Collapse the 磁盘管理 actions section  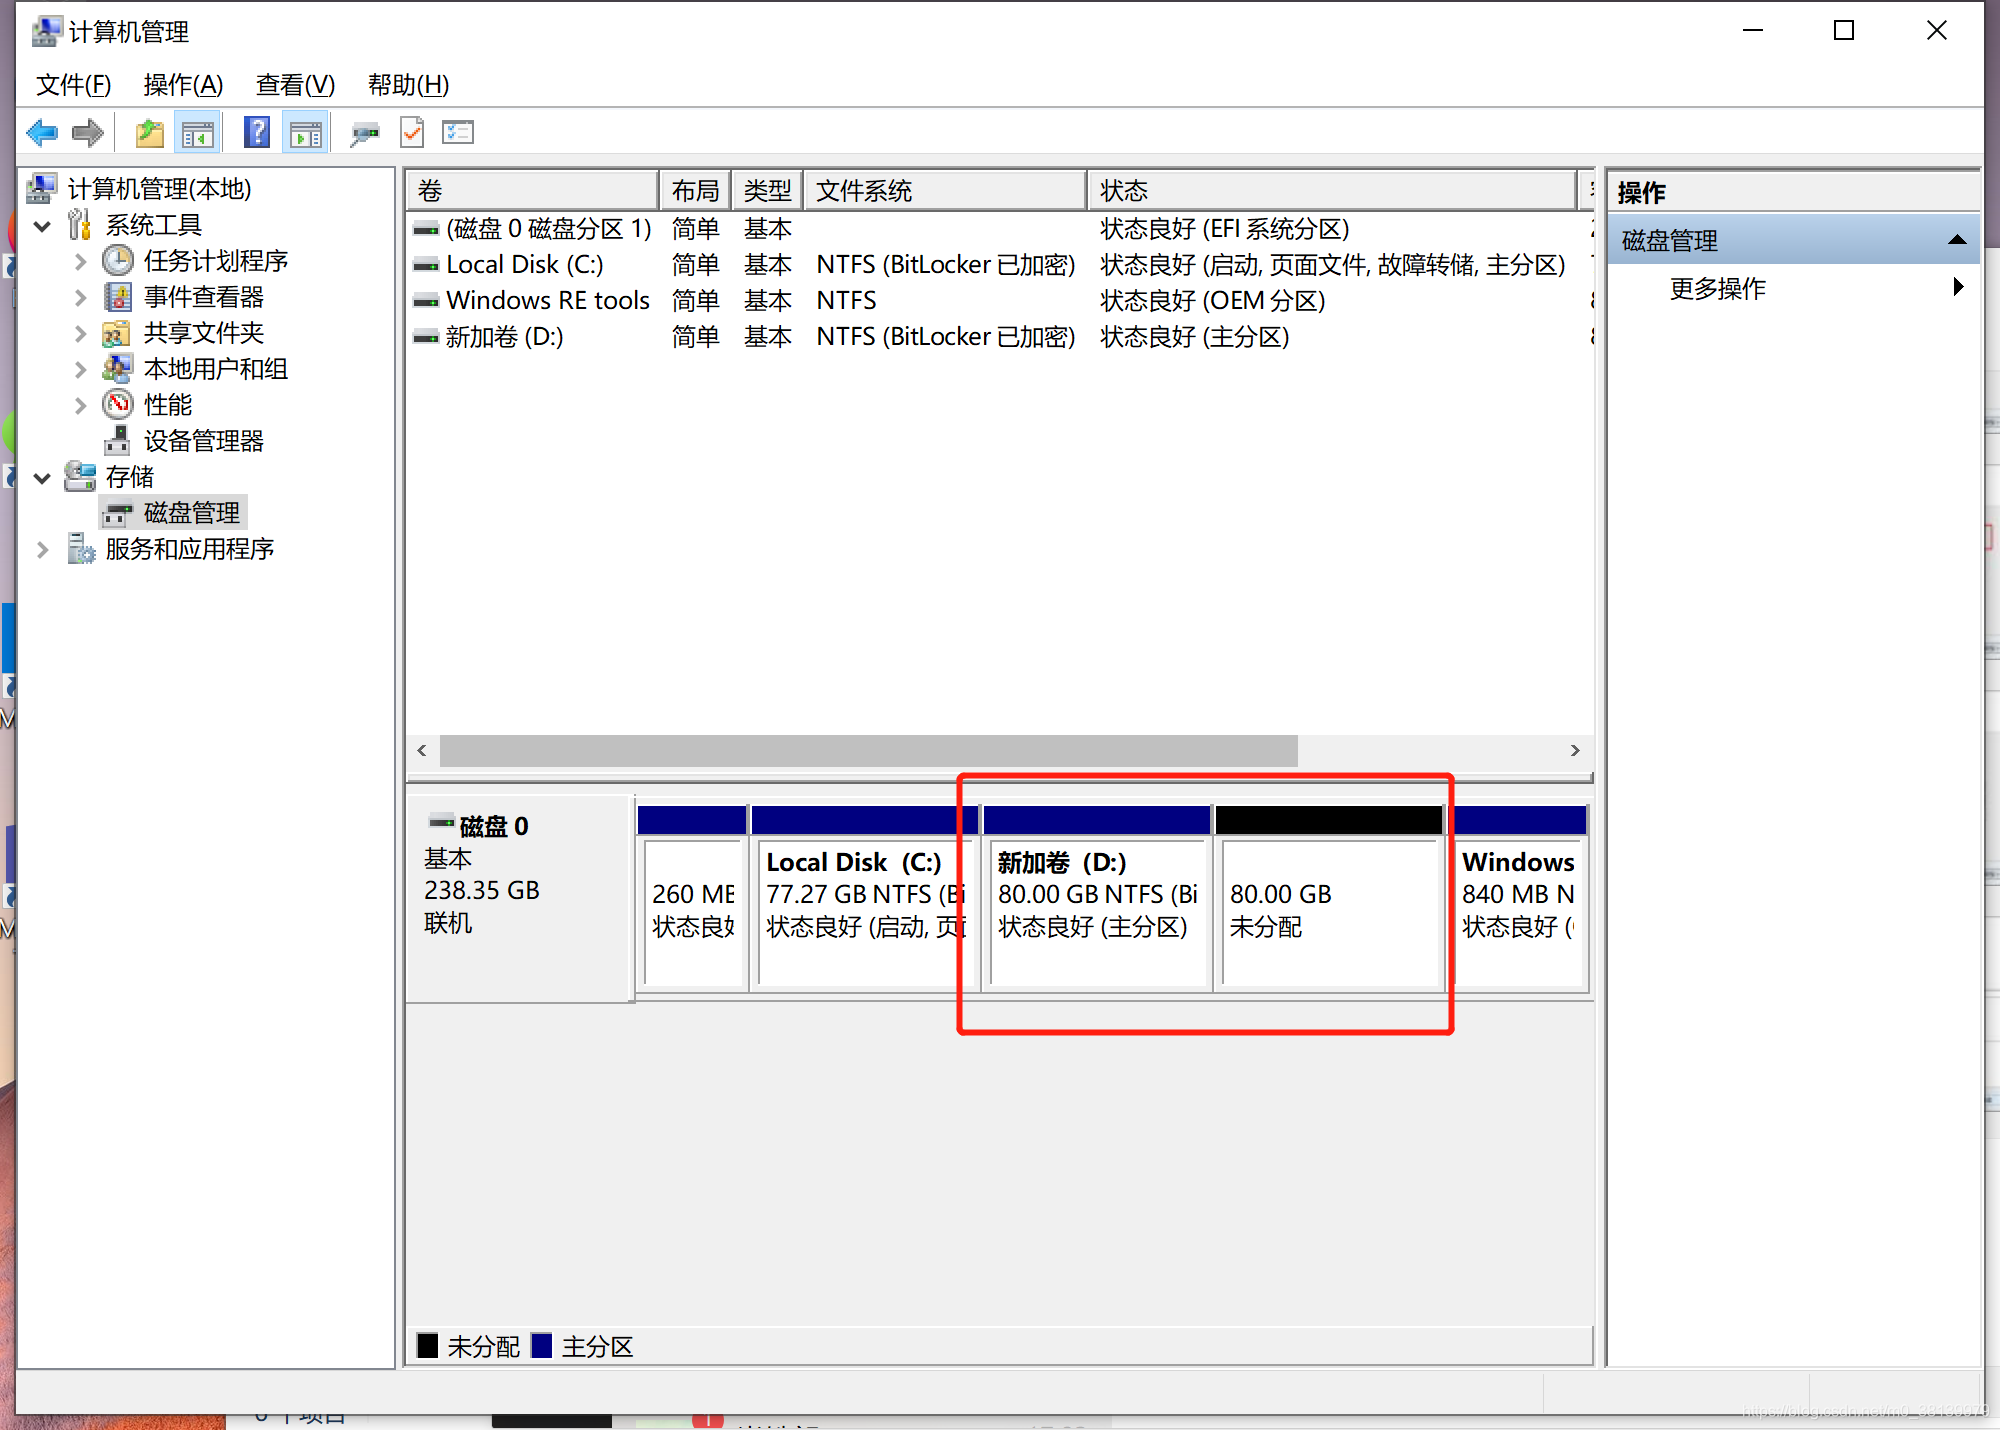pyautogui.click(x=1957, y=240)
